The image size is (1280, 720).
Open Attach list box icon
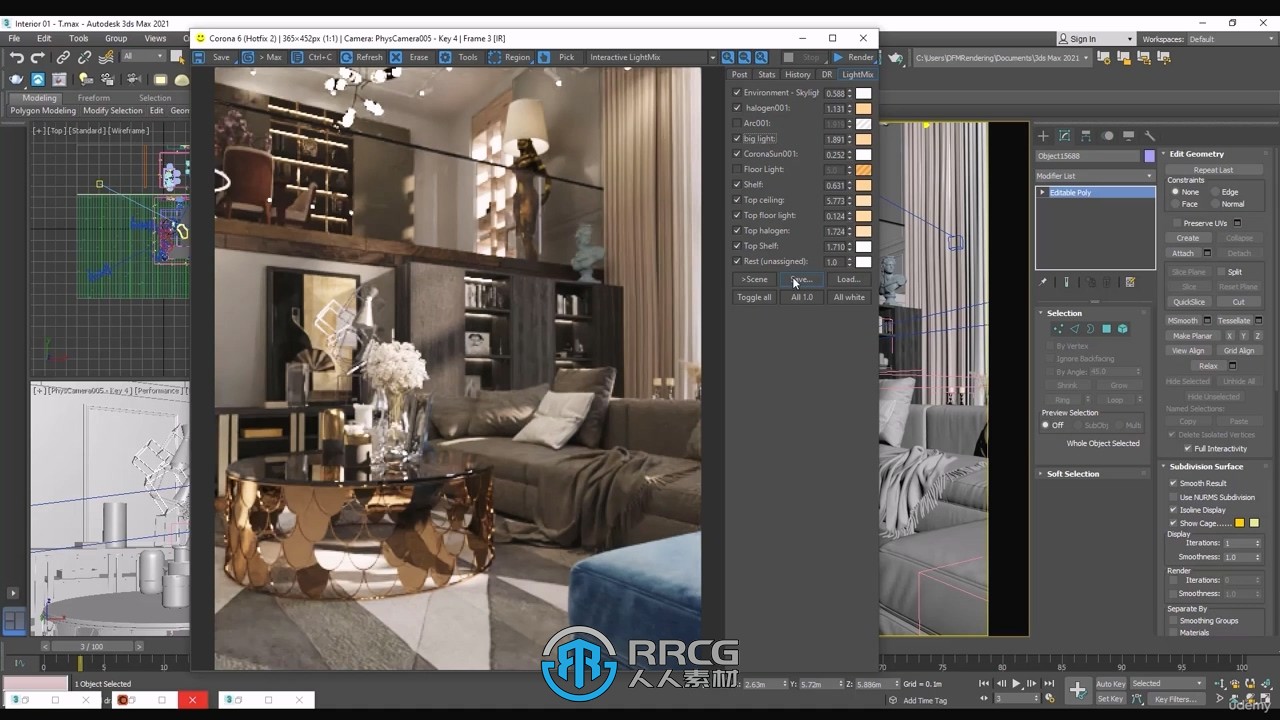1207,253
